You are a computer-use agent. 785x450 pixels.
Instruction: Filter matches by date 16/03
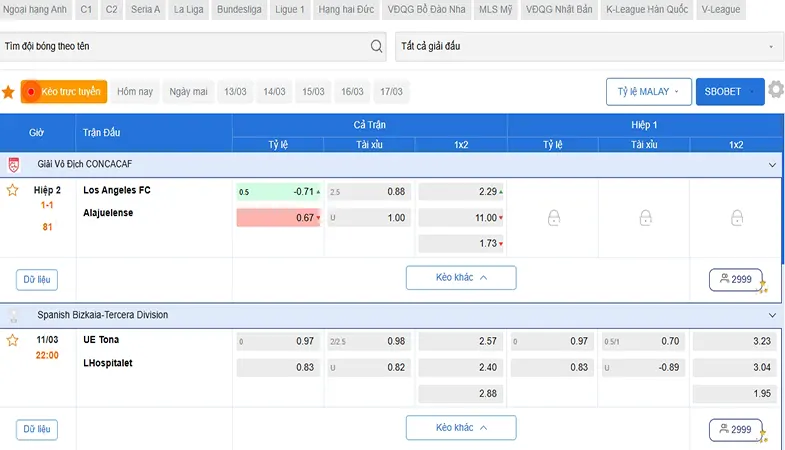(x=352, y=92)
